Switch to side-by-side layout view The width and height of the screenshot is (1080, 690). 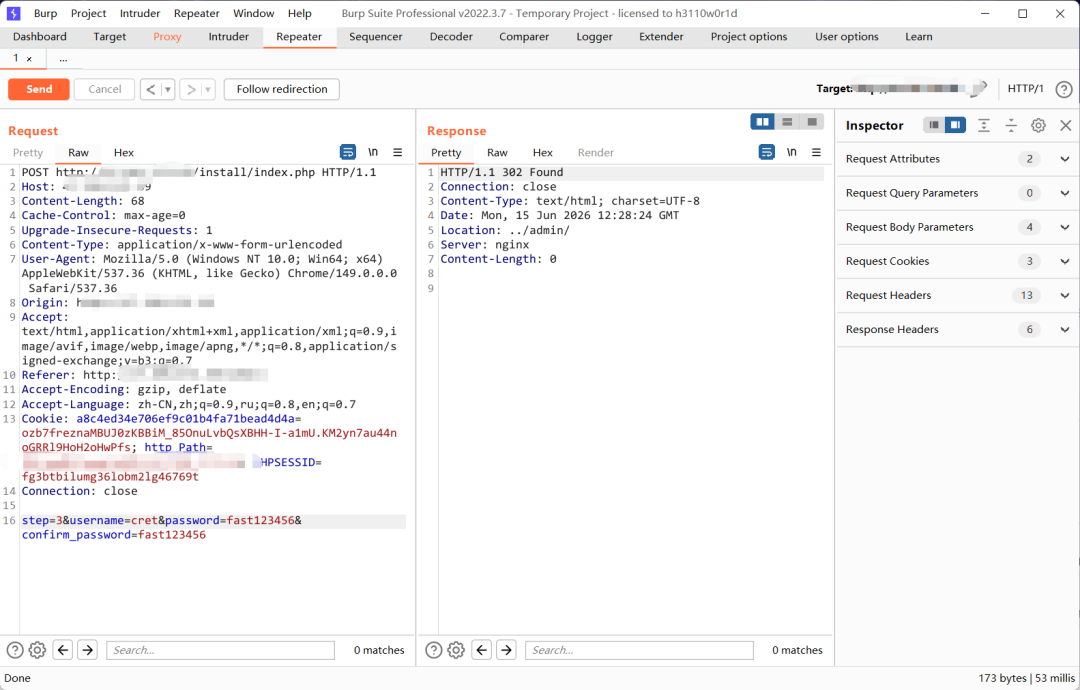[762, 122]
